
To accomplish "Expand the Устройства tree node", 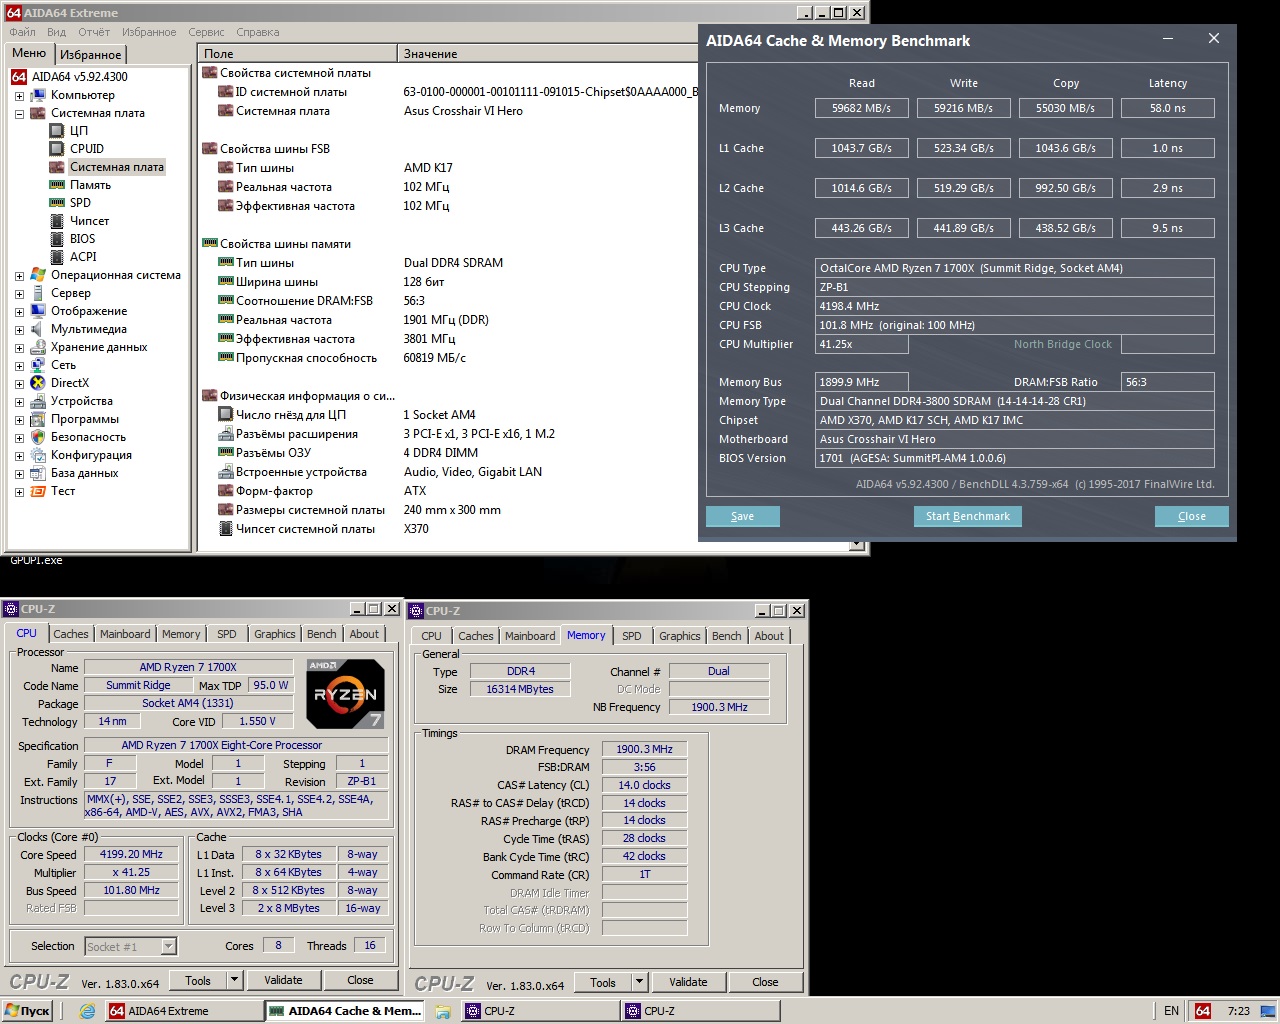I will click(x=19, y=401).
